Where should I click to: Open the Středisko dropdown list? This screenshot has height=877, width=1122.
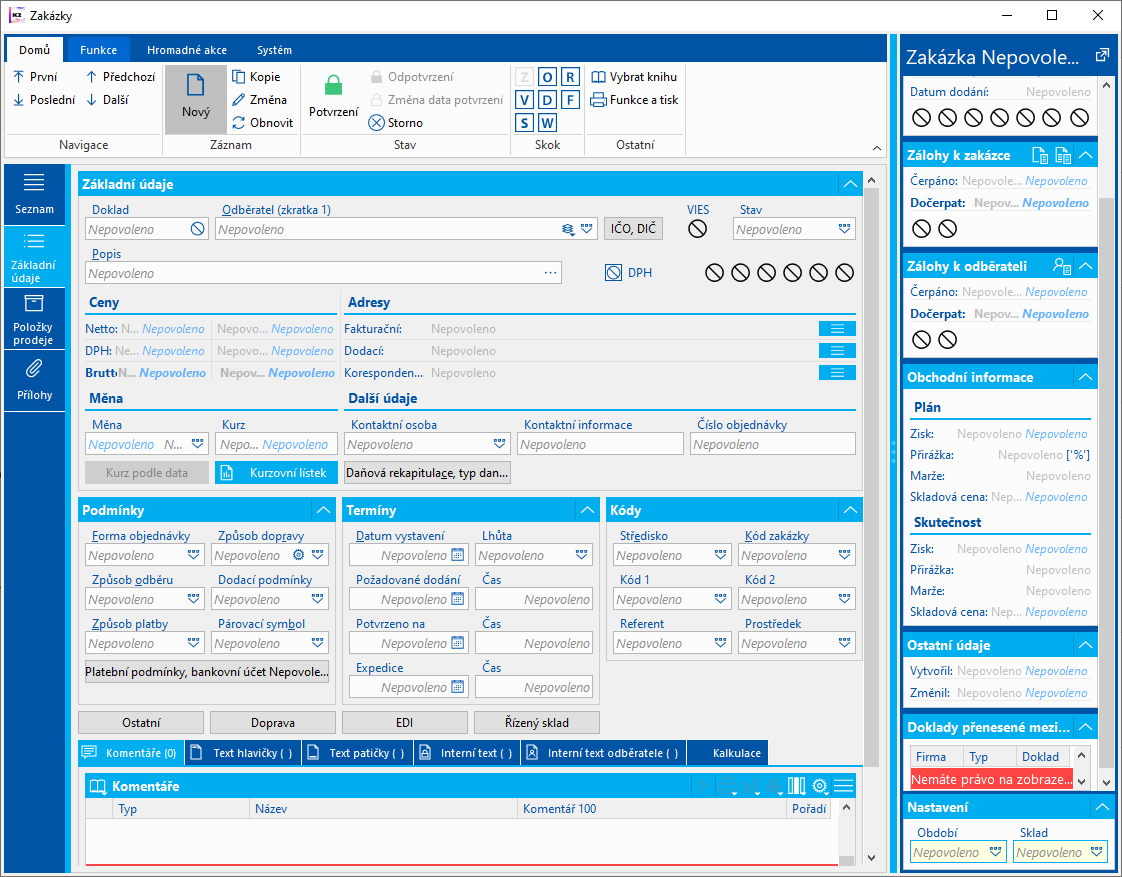click(x=721, y=556)
